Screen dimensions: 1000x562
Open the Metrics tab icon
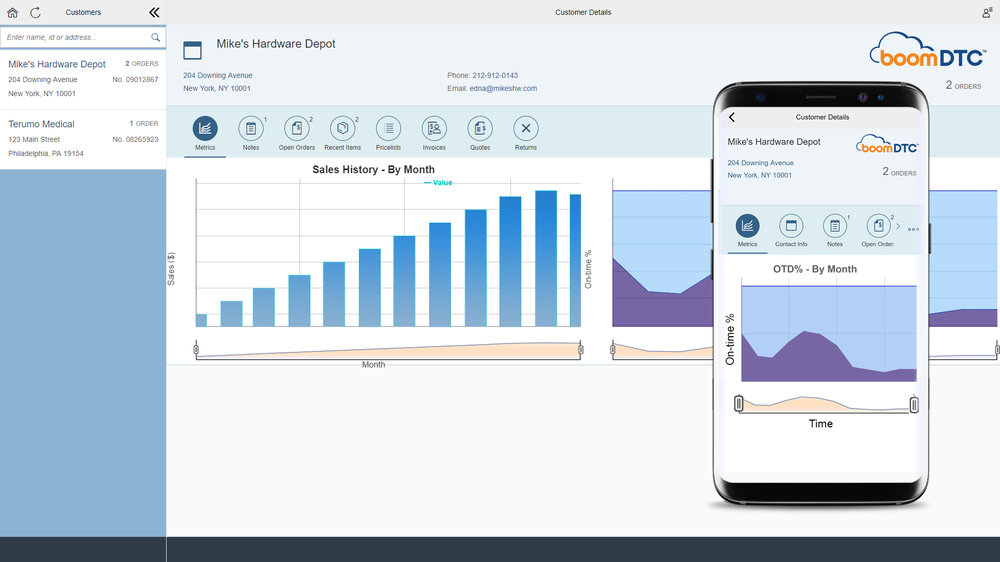point(205,128)
